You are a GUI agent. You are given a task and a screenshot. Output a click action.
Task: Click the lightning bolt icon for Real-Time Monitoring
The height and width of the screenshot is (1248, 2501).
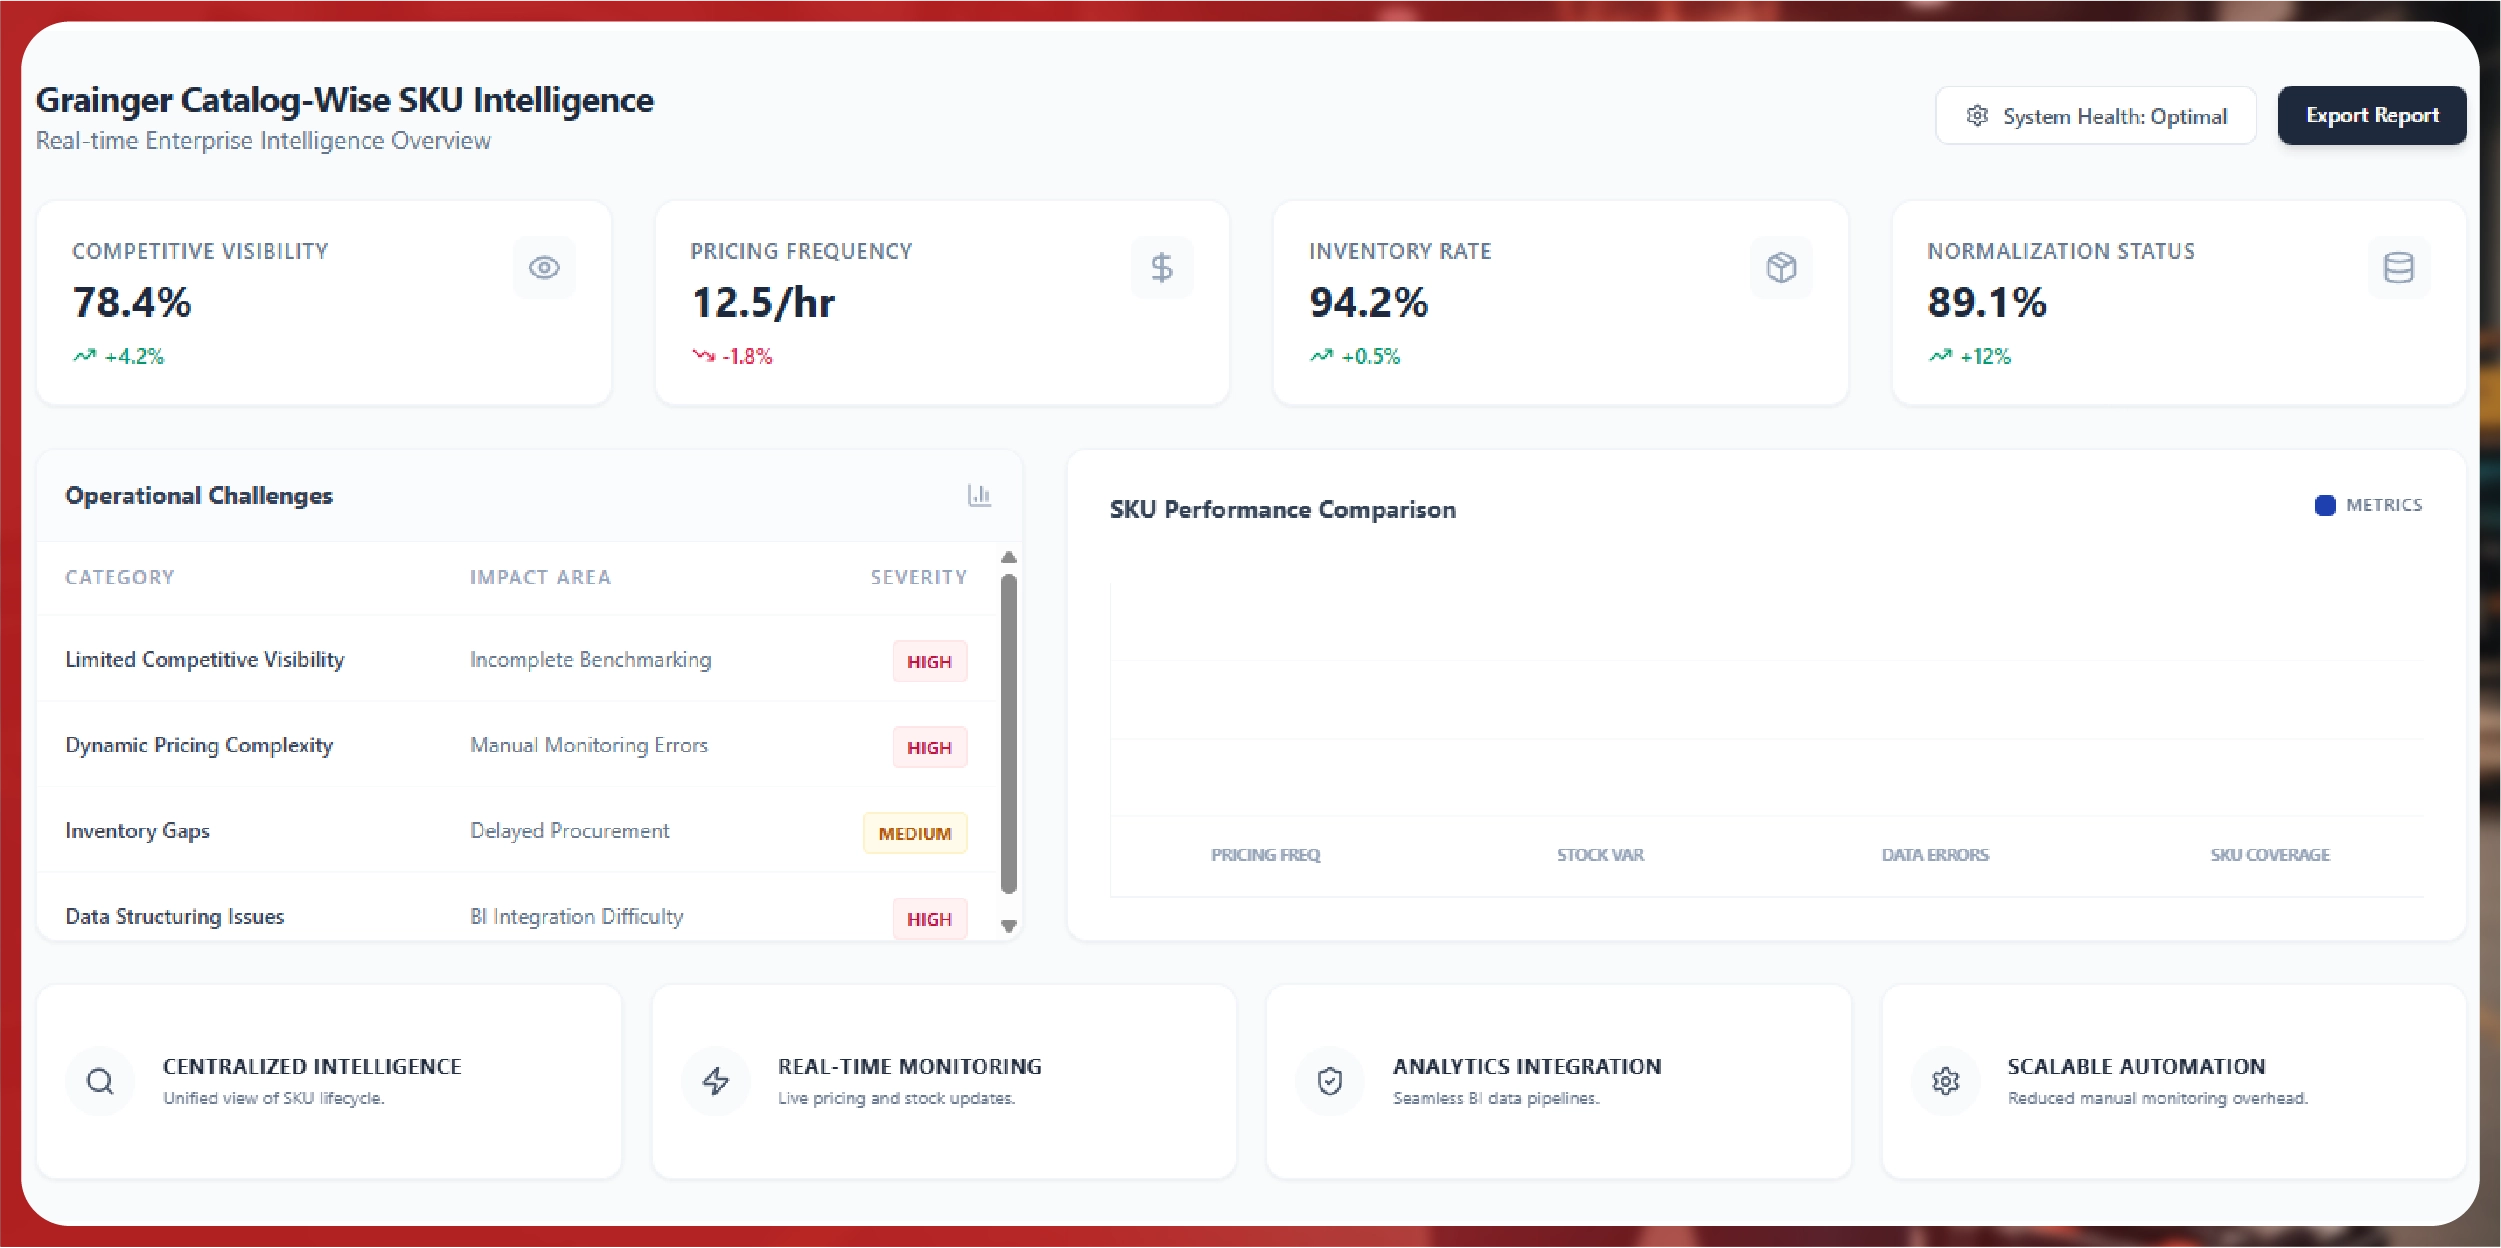715,1081
